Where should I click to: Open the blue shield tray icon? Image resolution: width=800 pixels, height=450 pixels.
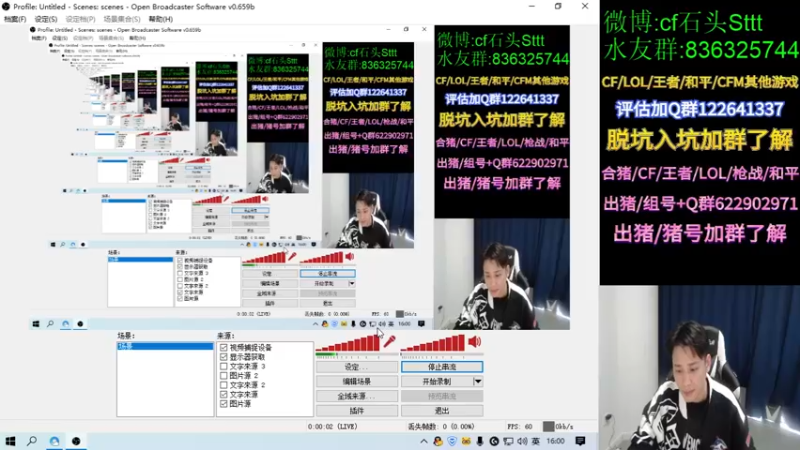coord(452,441)
